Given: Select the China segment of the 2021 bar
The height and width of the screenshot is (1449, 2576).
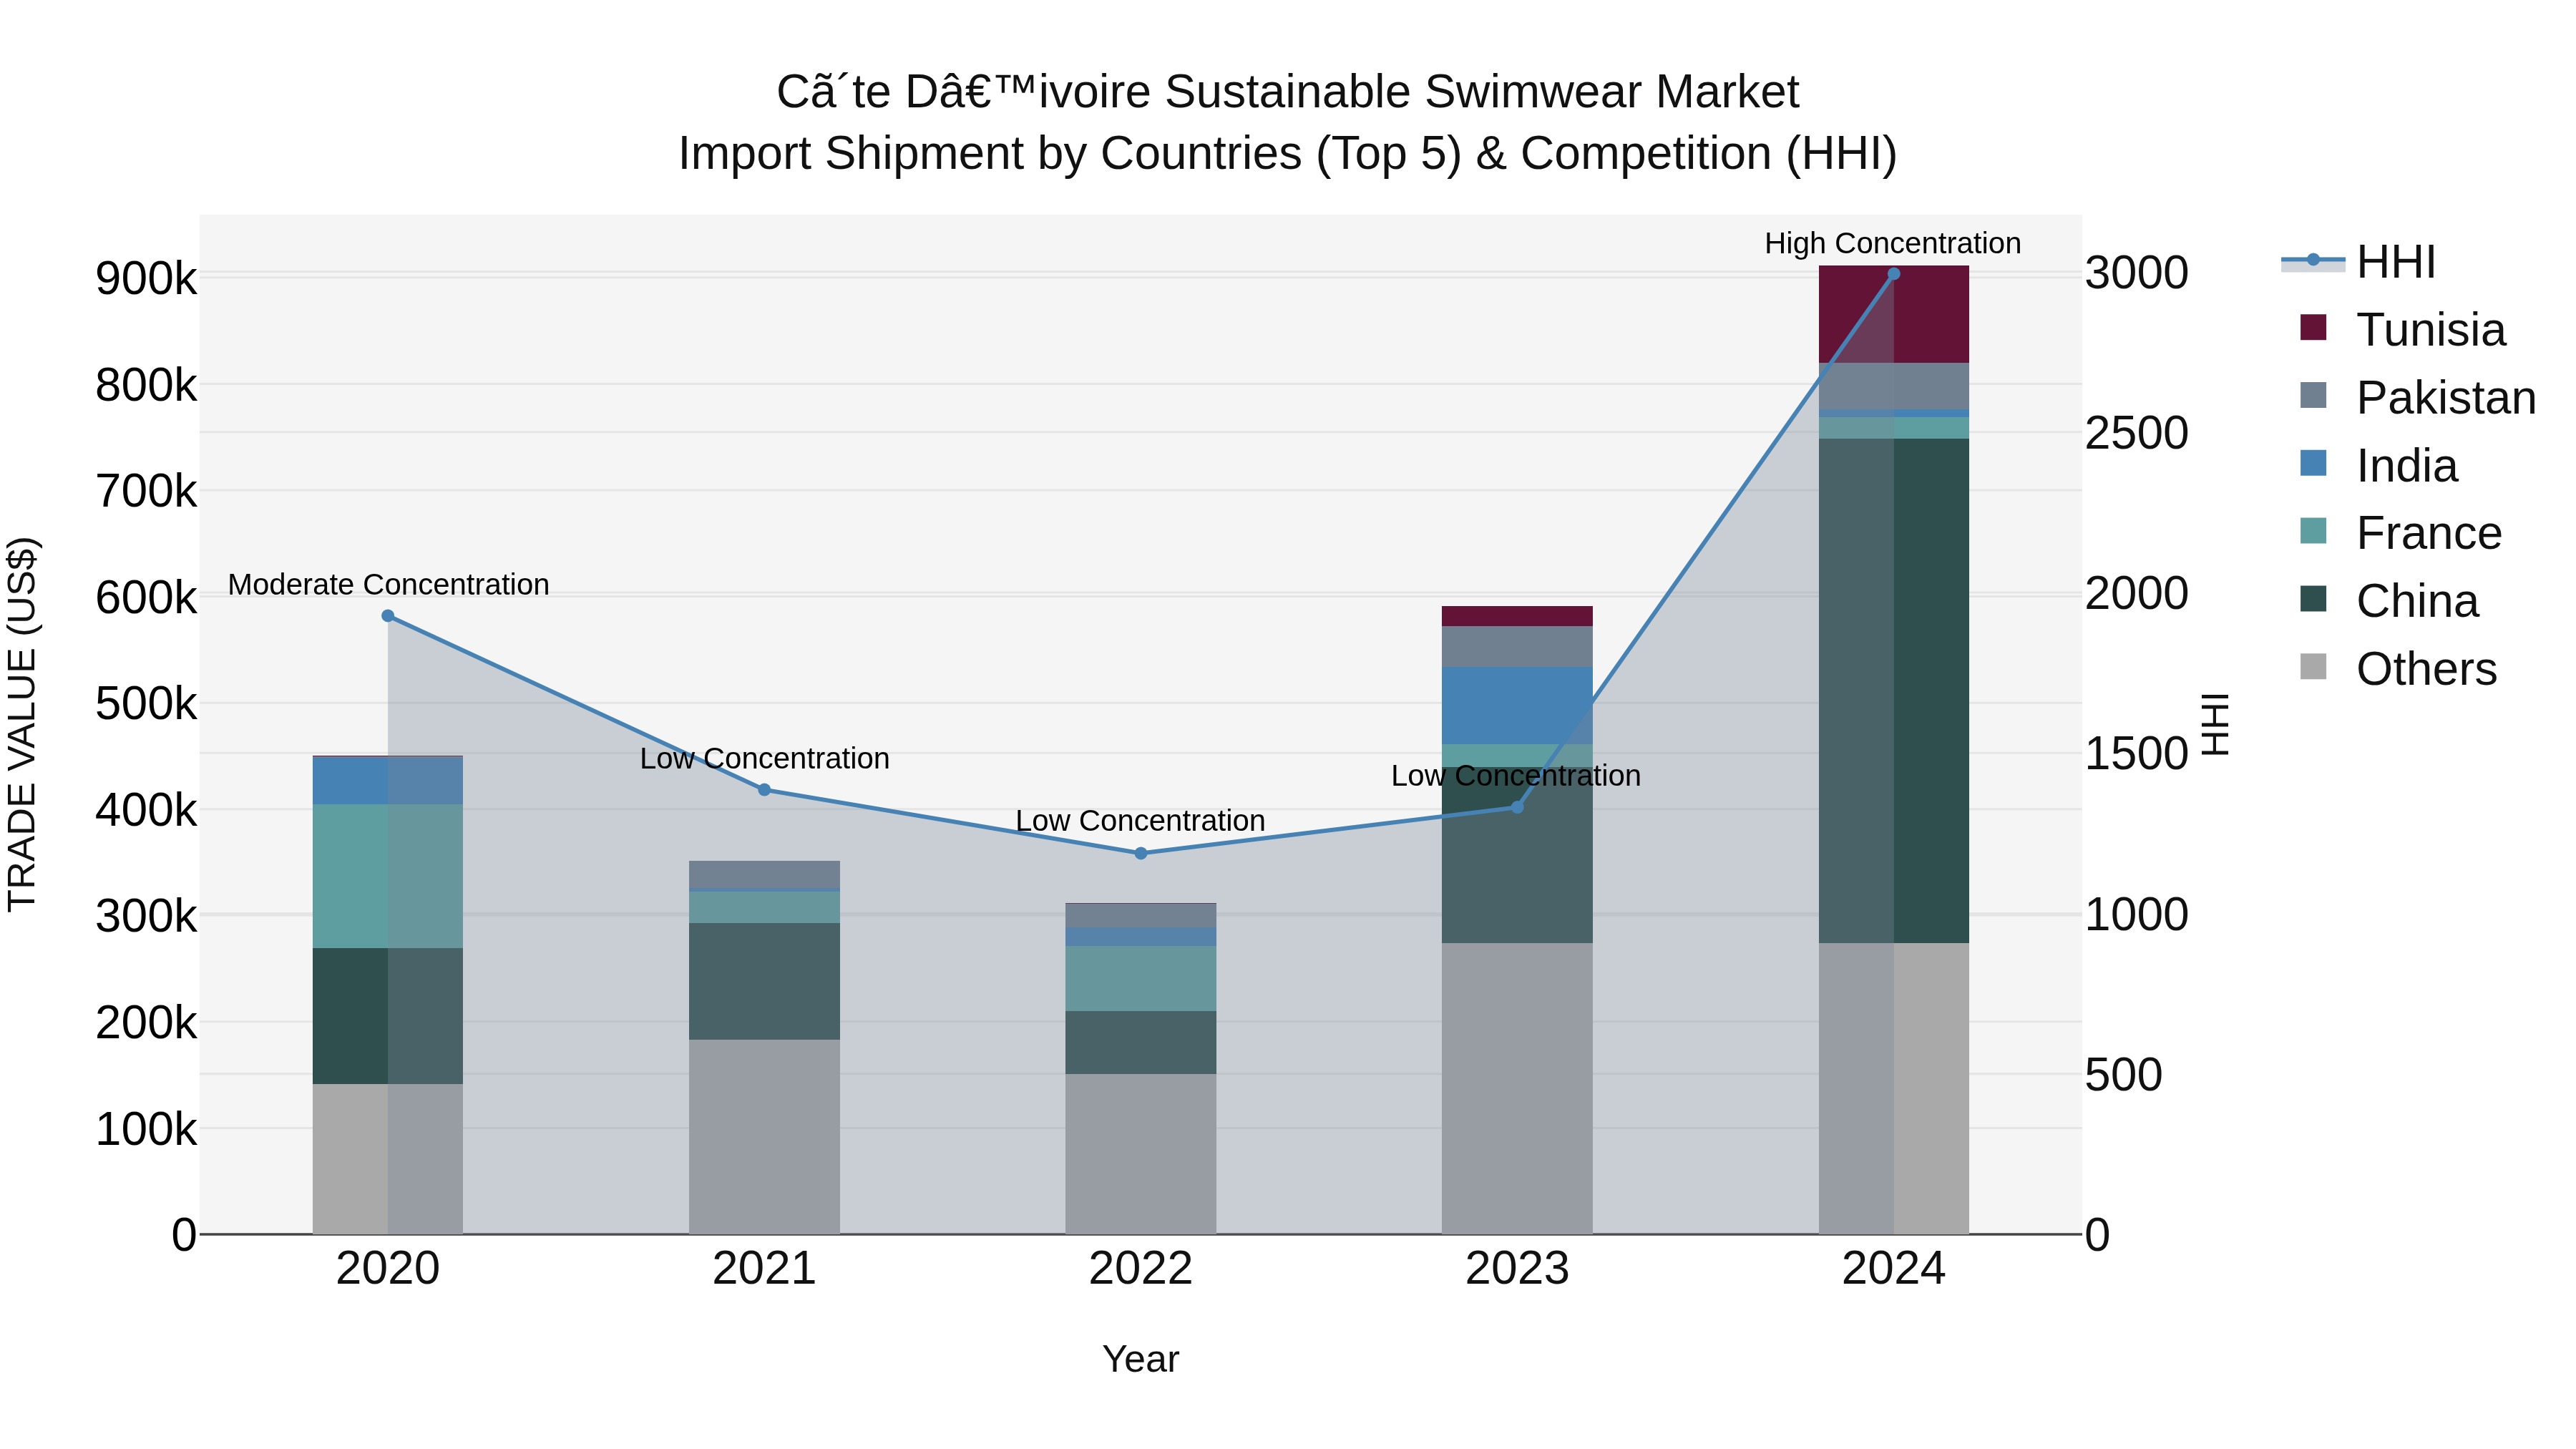Looking at the screenshot, I should click(764, 982).
